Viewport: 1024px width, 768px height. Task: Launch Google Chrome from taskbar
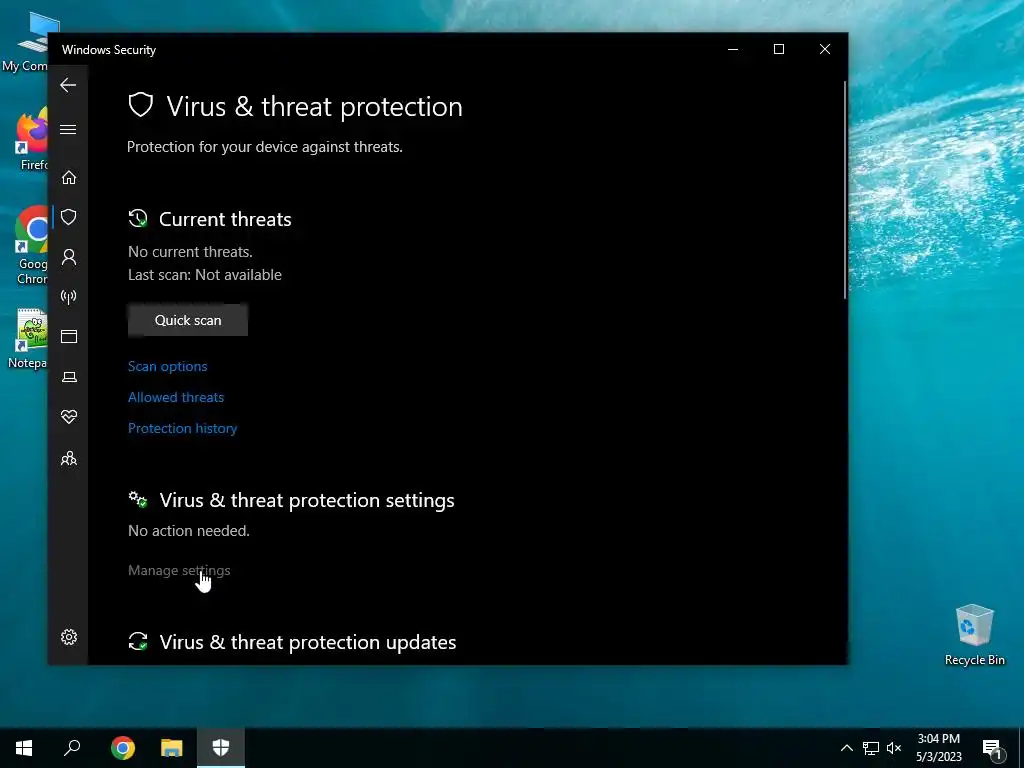coord(122,748)
